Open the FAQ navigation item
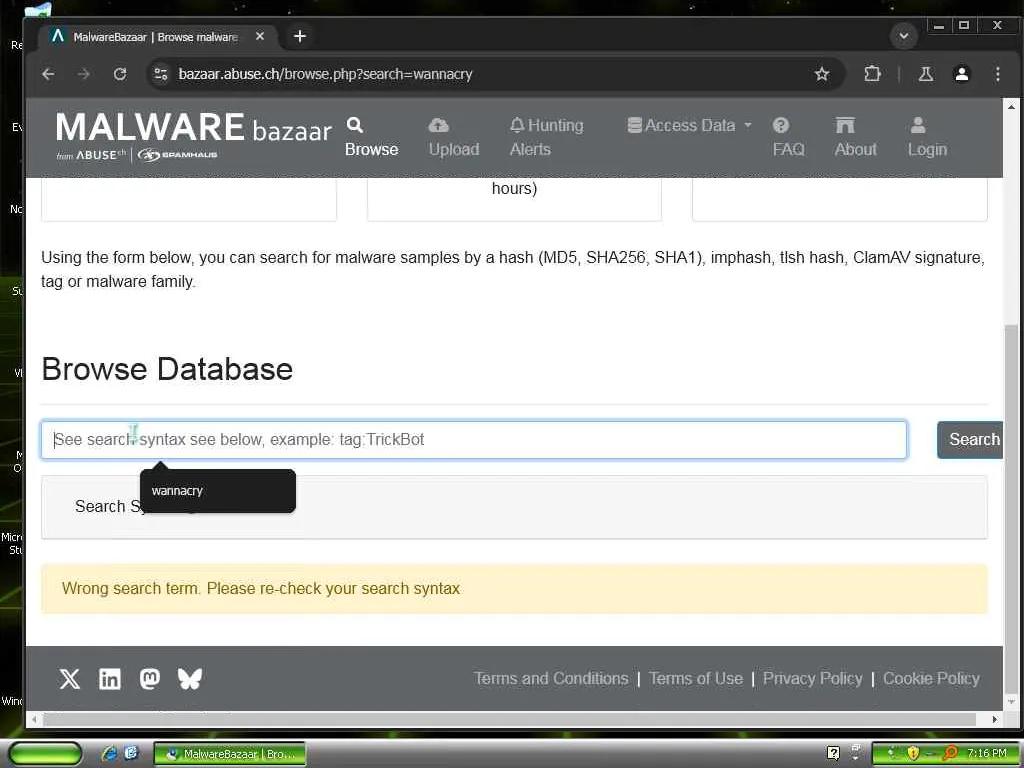 pos(788,138)
